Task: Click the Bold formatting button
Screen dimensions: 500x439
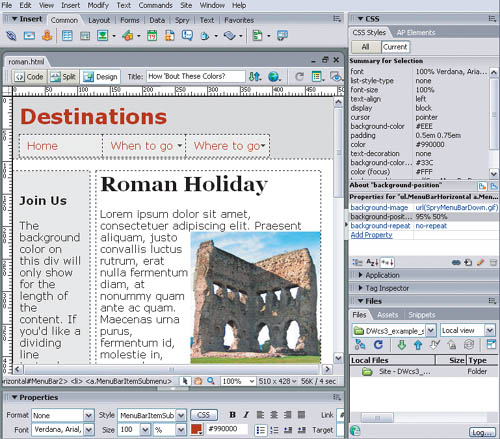Action: coord(233,415)
